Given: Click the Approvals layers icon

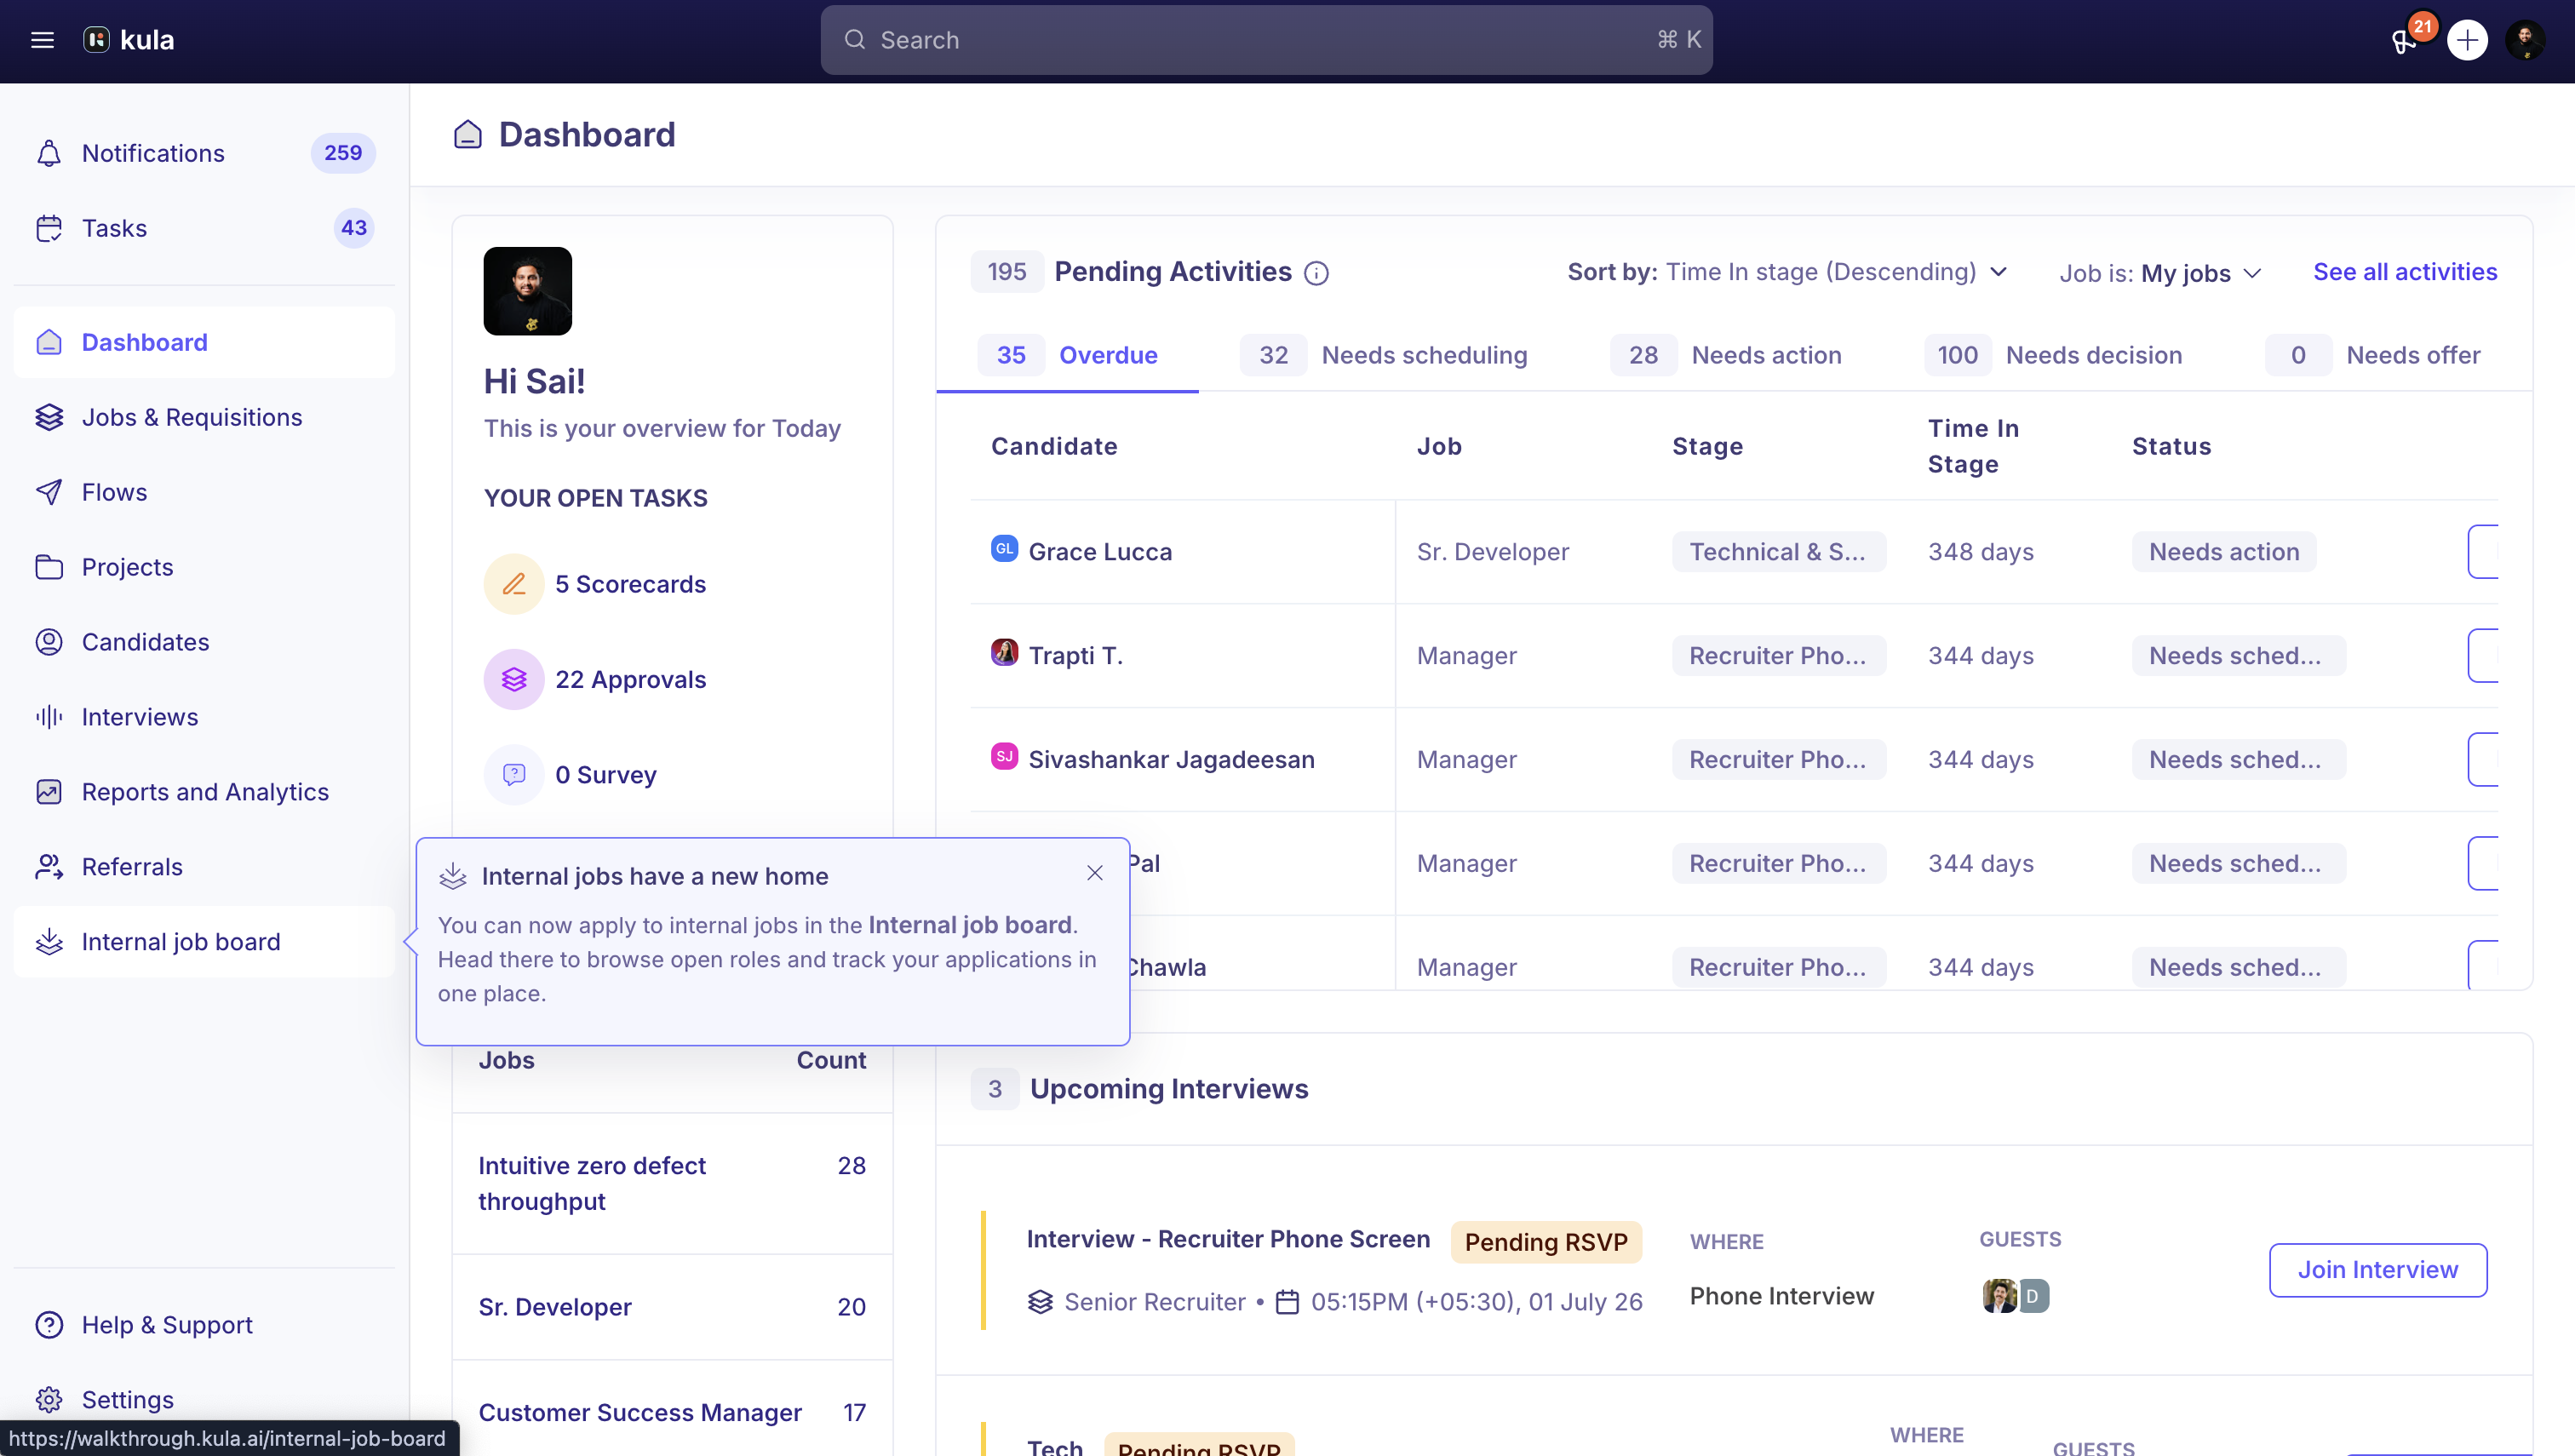Looking at the screenshot, I should pyautogui.click(x=514, y=679).
